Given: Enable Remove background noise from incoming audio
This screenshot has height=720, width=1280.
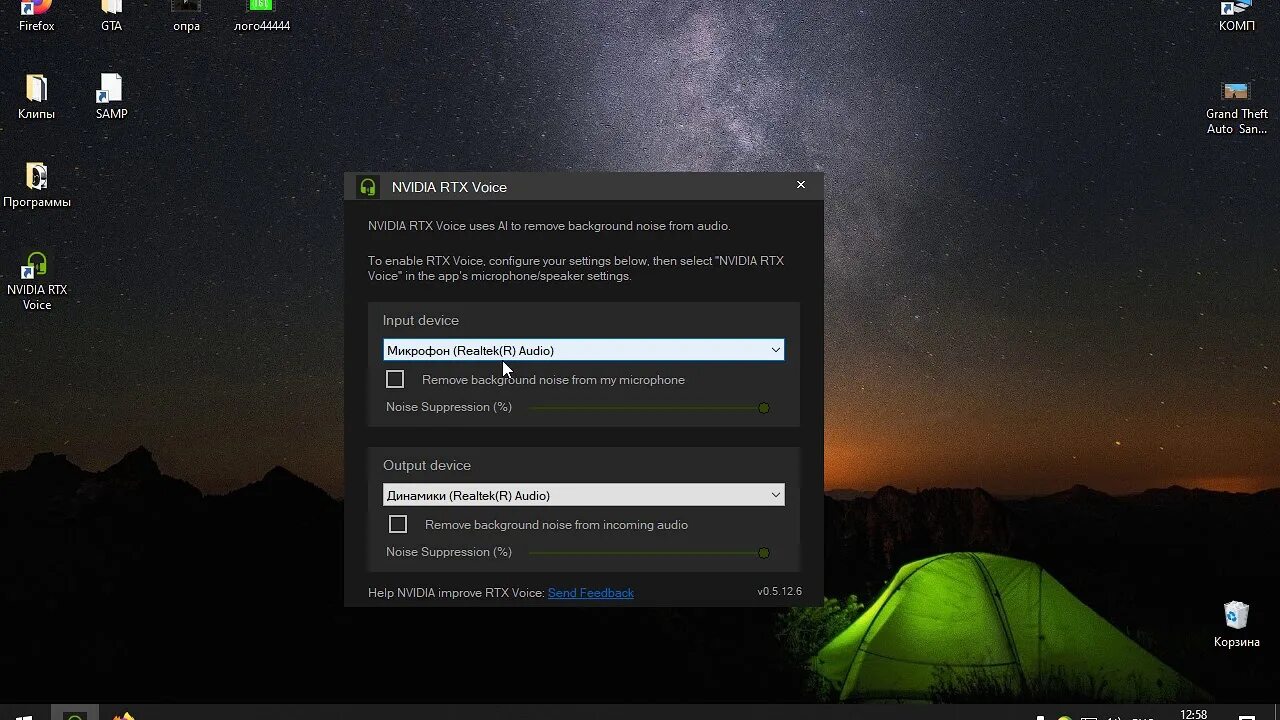Looking at the screenshot, I should 398,524.
